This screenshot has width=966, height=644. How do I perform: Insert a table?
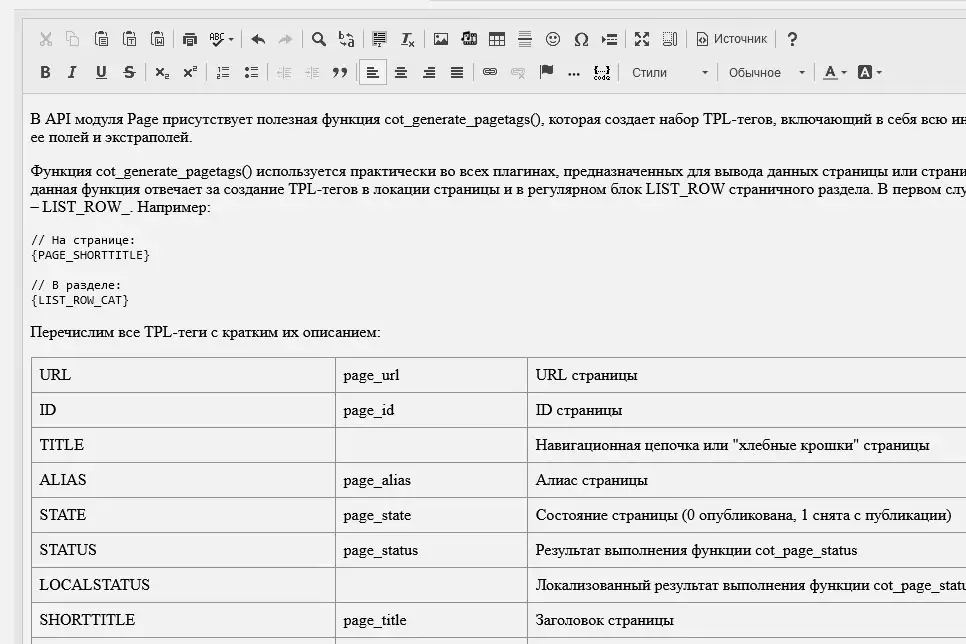click(x=495, y=38)
